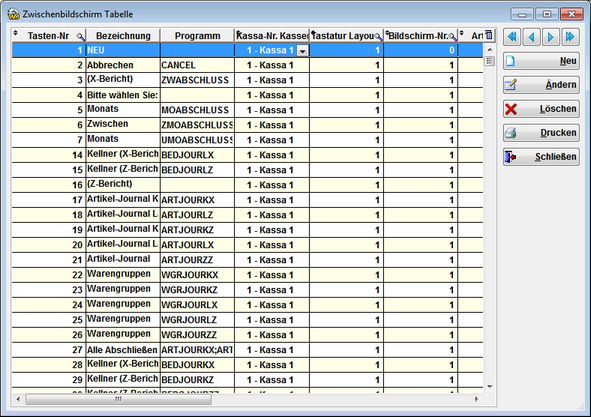Click Tasten-Nr value 21
Screen dimensions: 591x417
pos(49,260)
